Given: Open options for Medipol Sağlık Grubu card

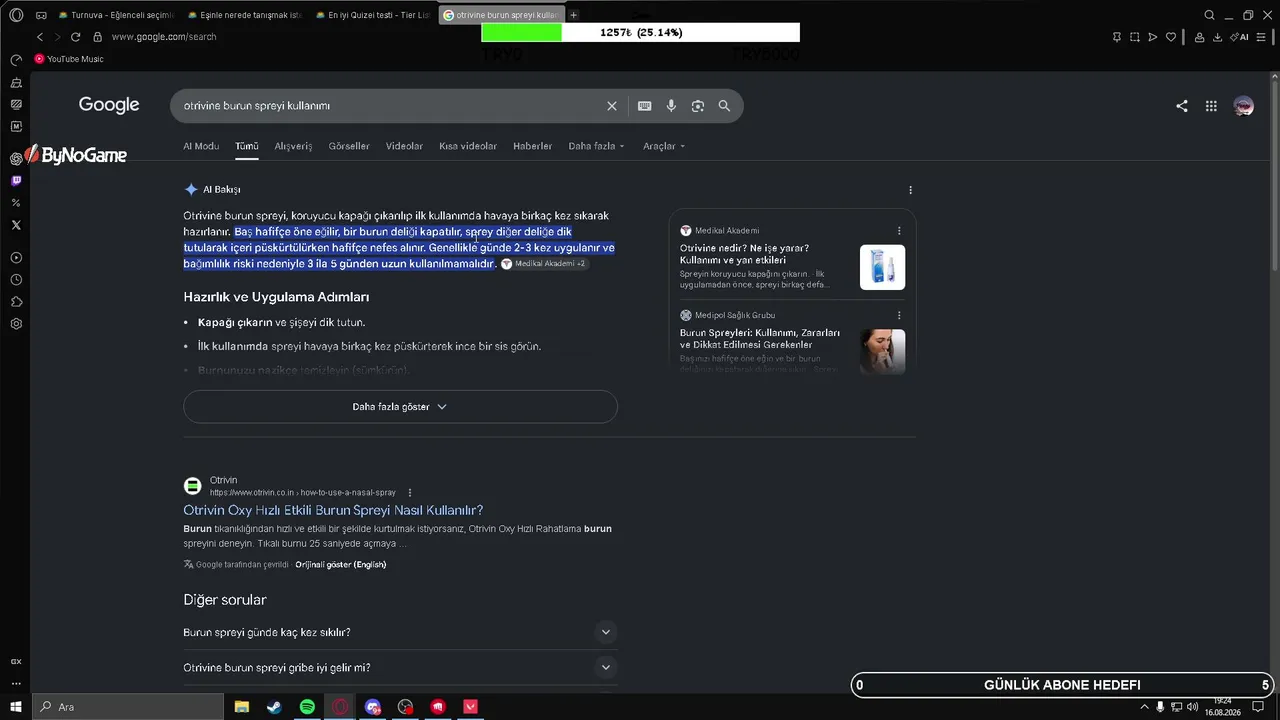Looking at the screenshot, I should coord(899,315).
